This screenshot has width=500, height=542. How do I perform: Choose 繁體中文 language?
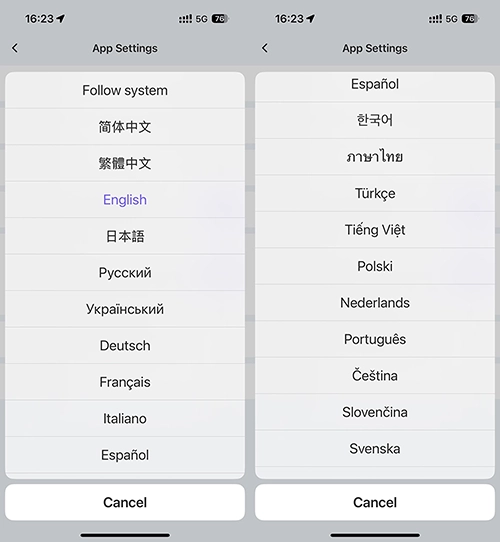(125, 163)
